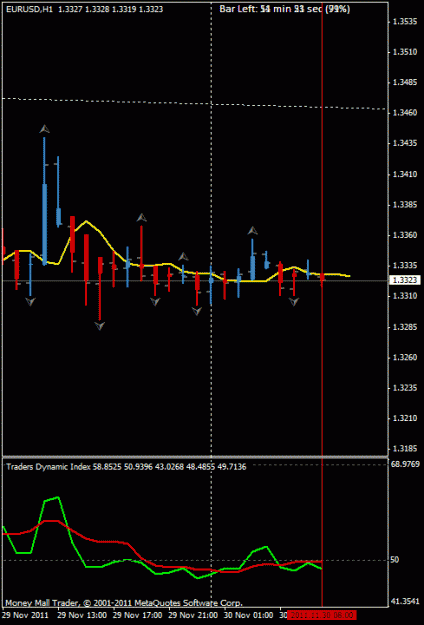Click the 1.3435 price axis label
The height and width of the screenshot is (625, 424).
(405, 143)
